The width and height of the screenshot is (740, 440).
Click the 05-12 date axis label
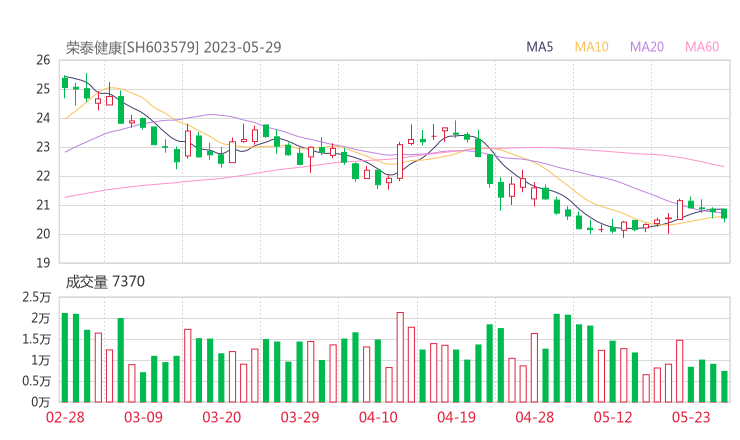pos(613,417)
